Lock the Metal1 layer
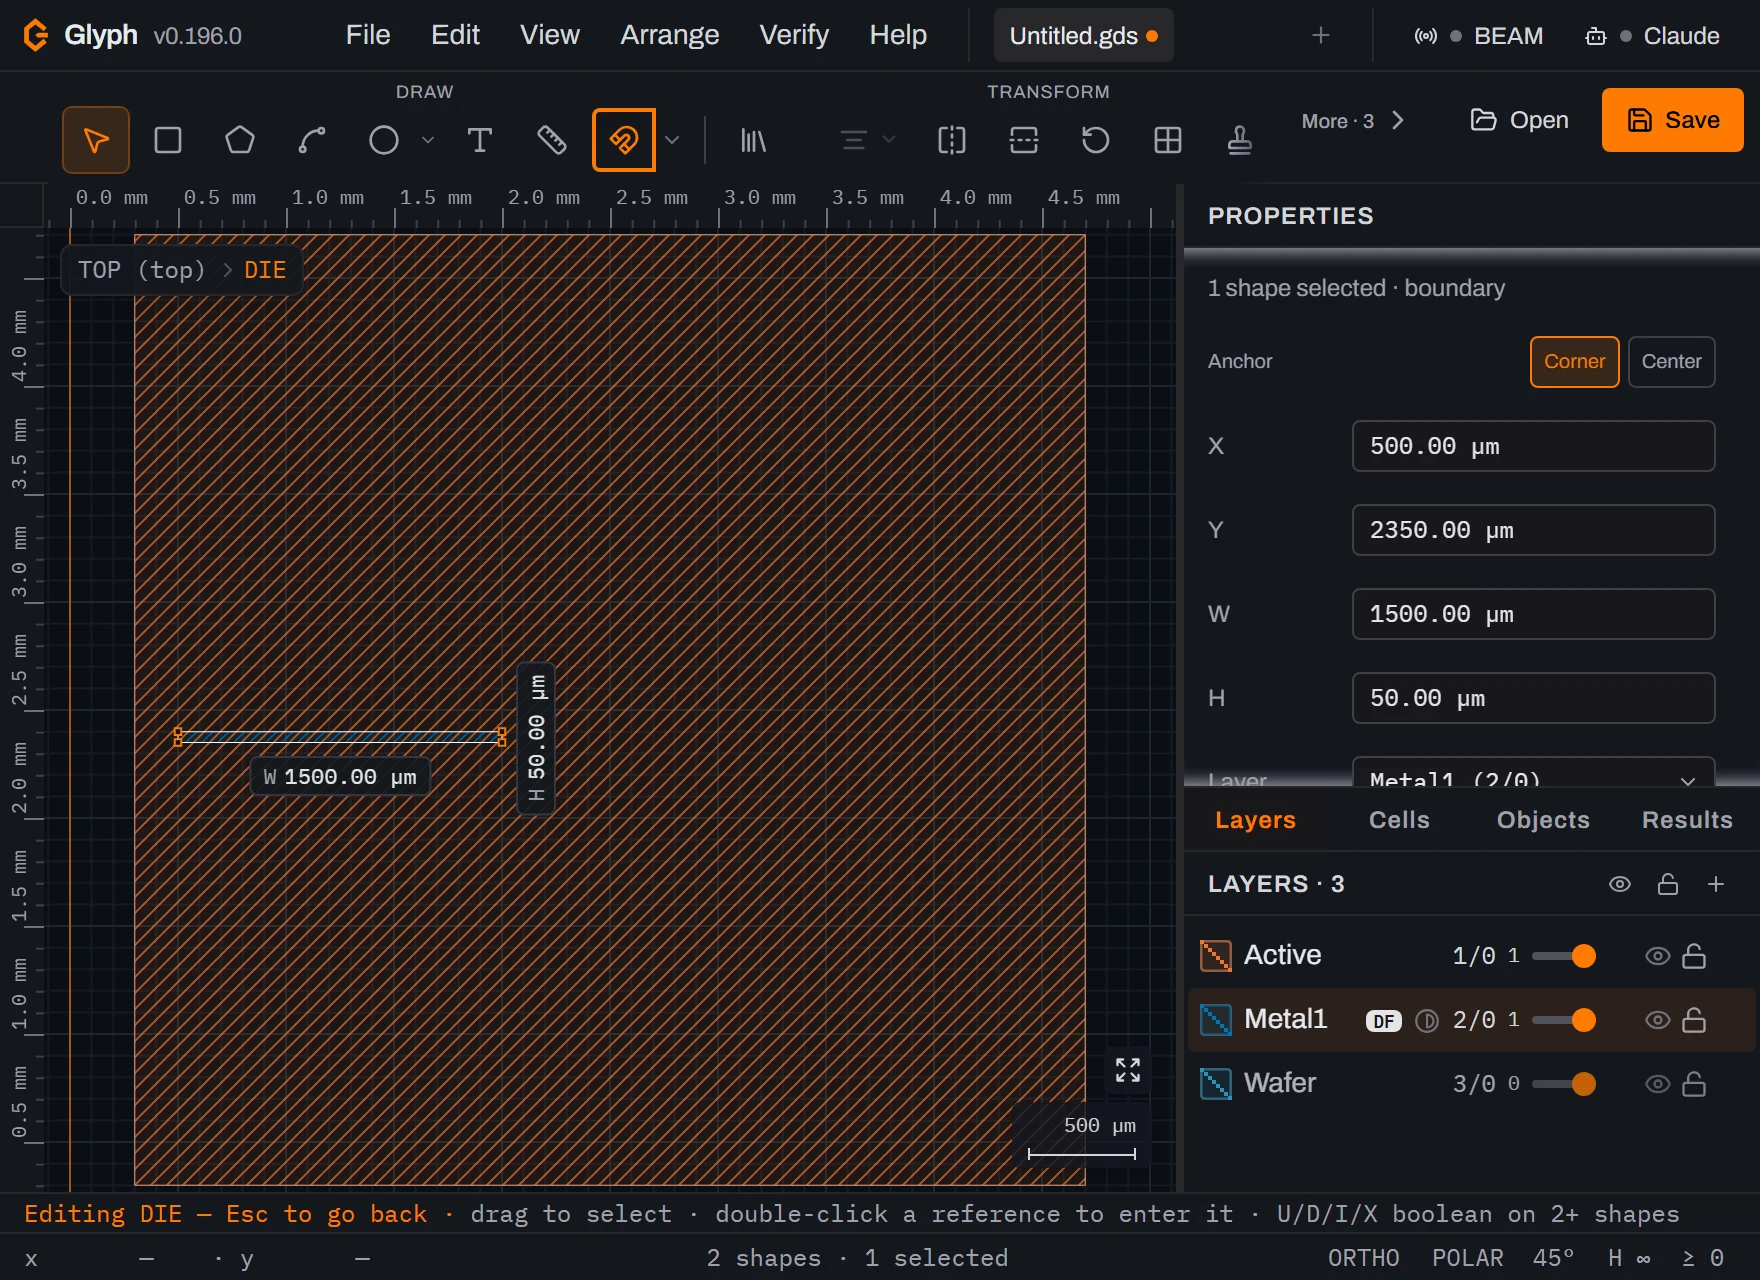Image resolution: width=1760 pixels, height=1280 pixels. pos(1694,1020)
